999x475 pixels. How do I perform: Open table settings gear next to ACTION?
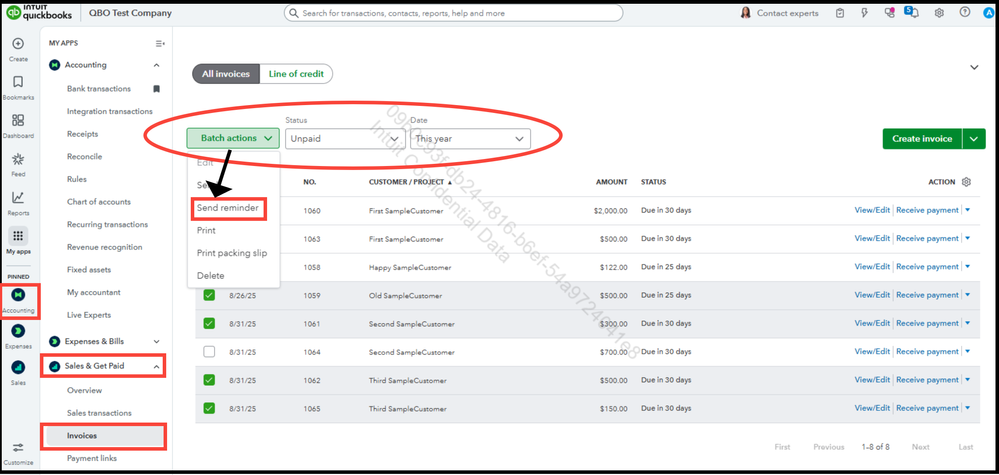[x=966, y=182]
